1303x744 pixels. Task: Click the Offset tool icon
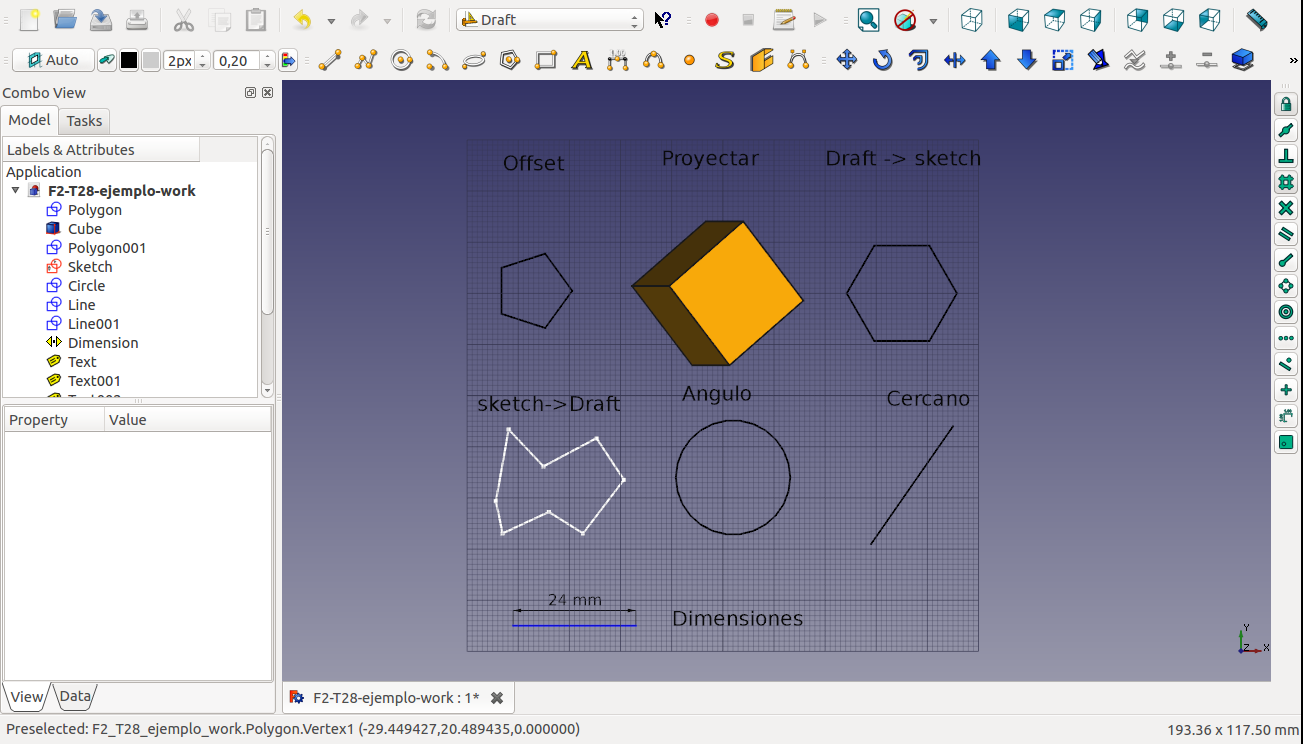point(919,61)
